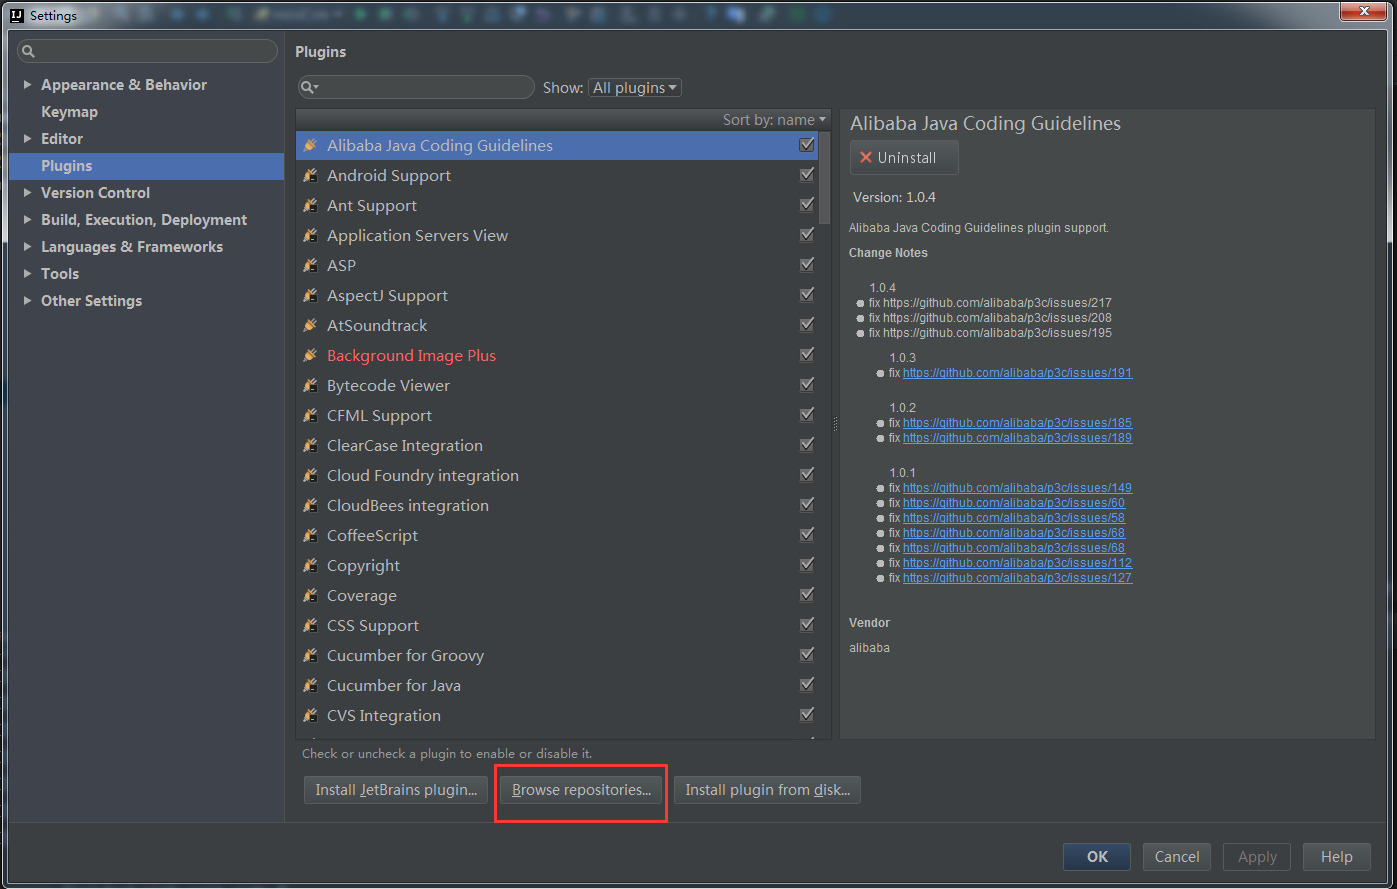Click the search magnifier icon in the plugins filter

click(310, 87)
